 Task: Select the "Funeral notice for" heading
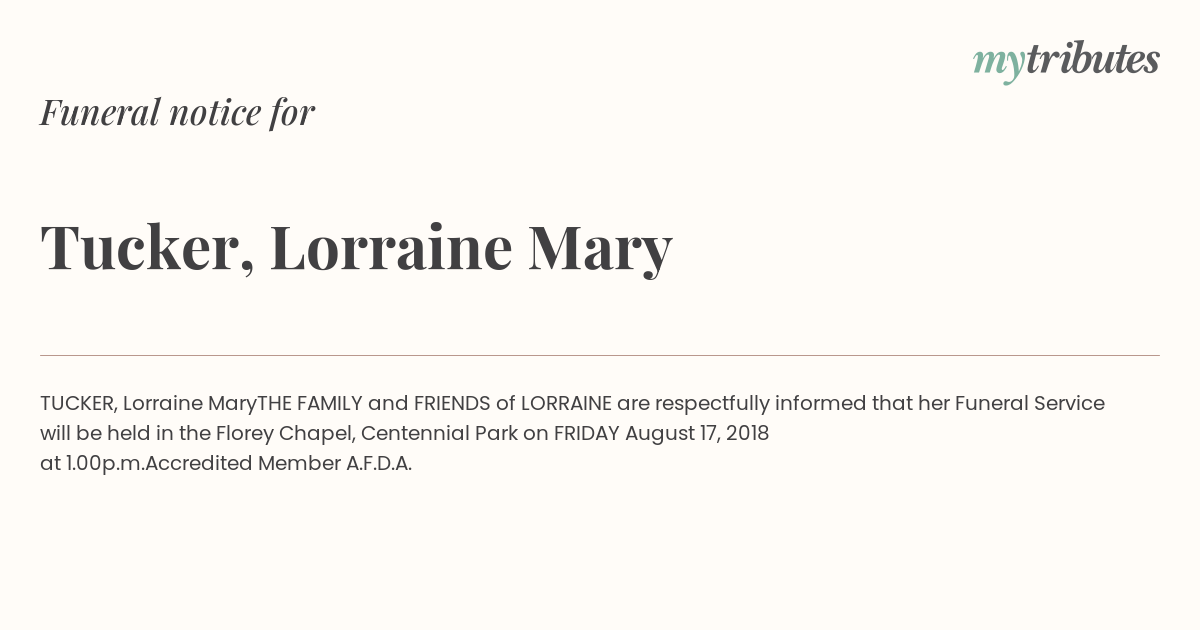click(x=177, y=112)
